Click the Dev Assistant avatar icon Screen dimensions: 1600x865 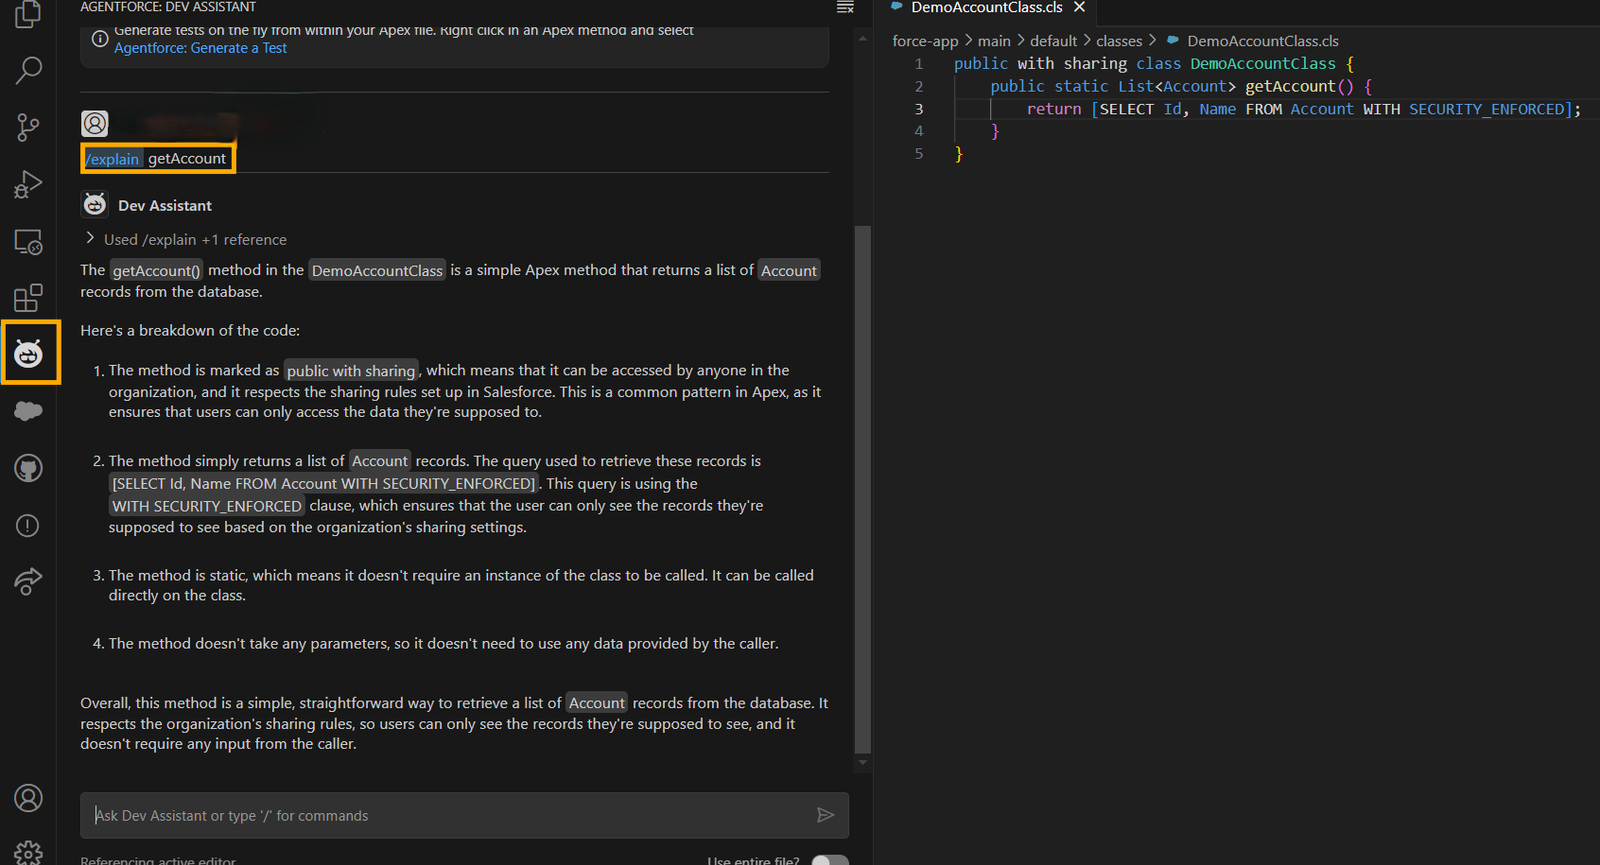coord(95,205)
